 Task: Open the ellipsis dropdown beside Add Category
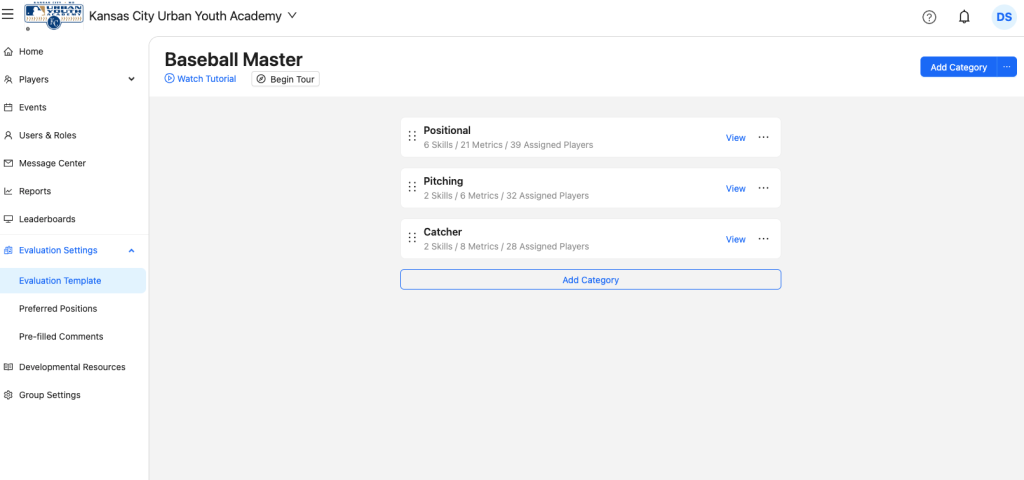coord(1006,67)
